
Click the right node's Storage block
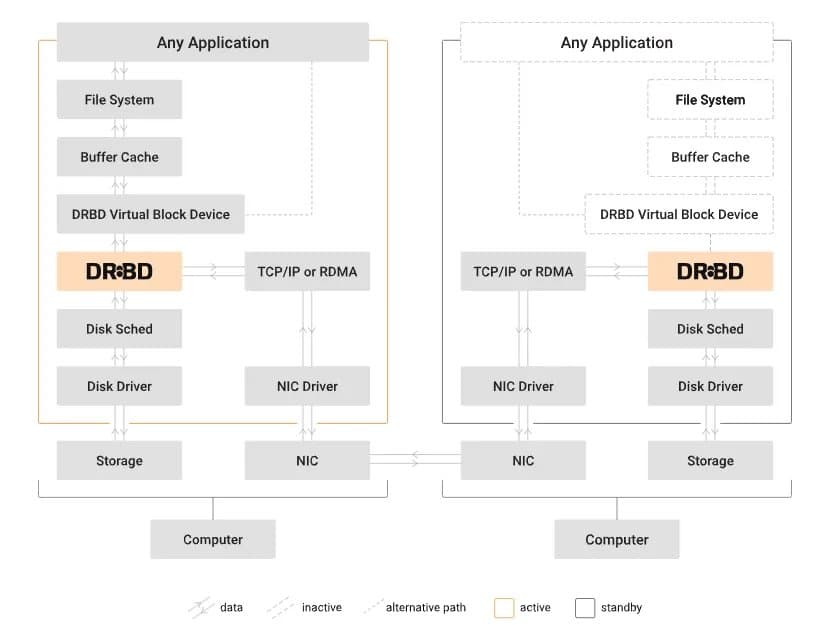pos(710,460)
